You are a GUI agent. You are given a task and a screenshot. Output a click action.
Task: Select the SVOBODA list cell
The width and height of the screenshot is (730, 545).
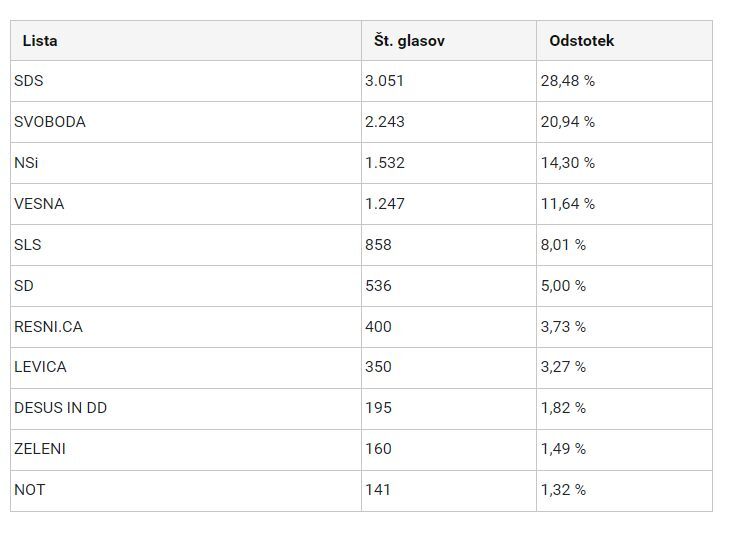tap(50, 122)
